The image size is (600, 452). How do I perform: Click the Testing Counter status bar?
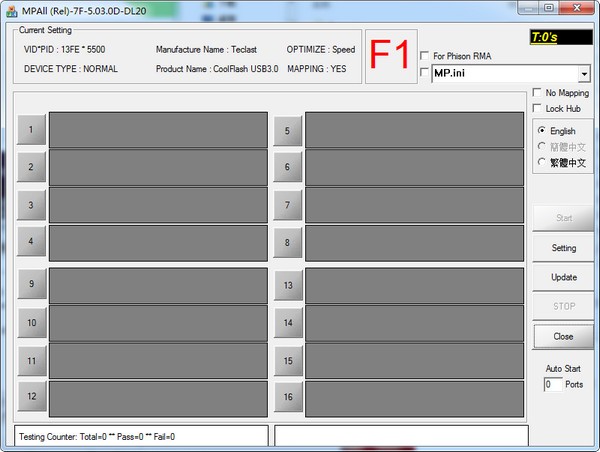(x=141, y=437)
